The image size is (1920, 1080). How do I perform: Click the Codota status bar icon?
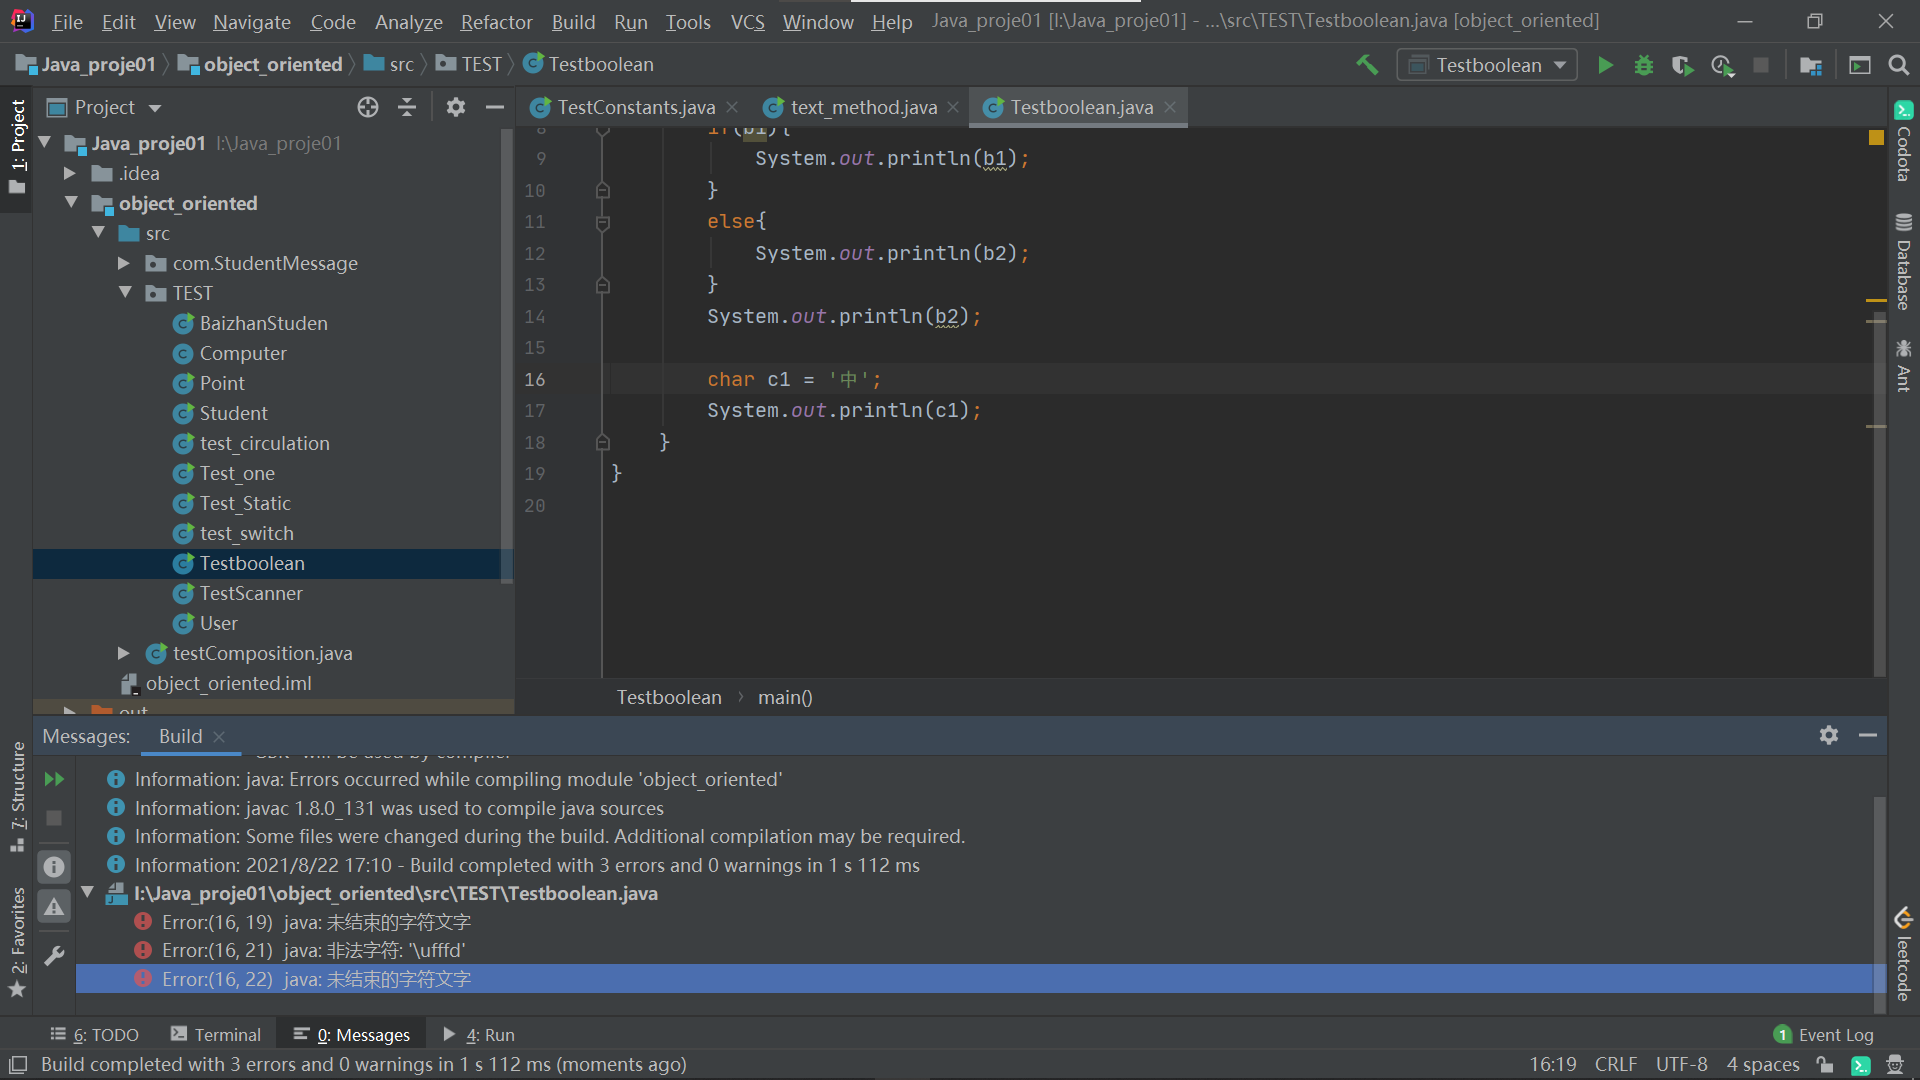1860,1065
